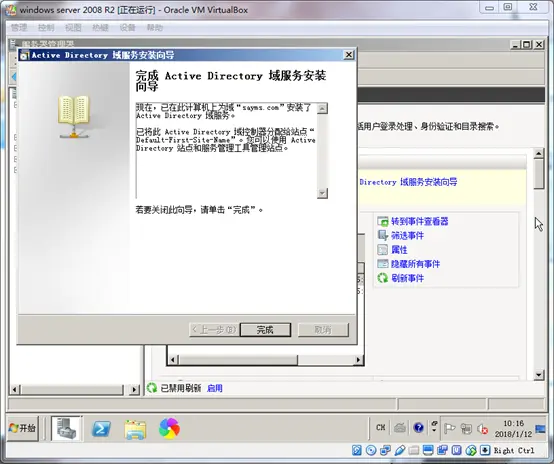Image resolution: width=554 pixels, height=464 pixels.
Task: Click the VirtualBox keyboard capture arrow icon
Action: coord(485,450)
